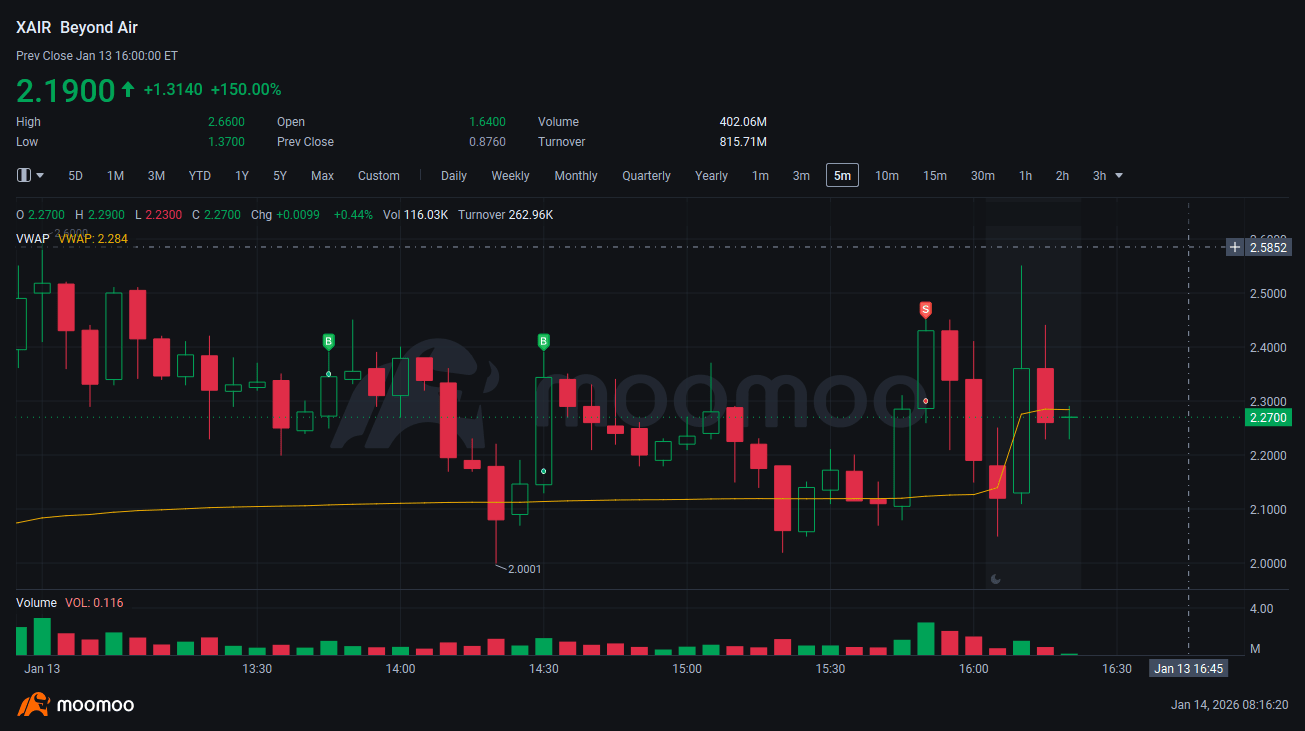Open the Custom date range
This screenshot has height=731, width=1305.
pos(379,176)
